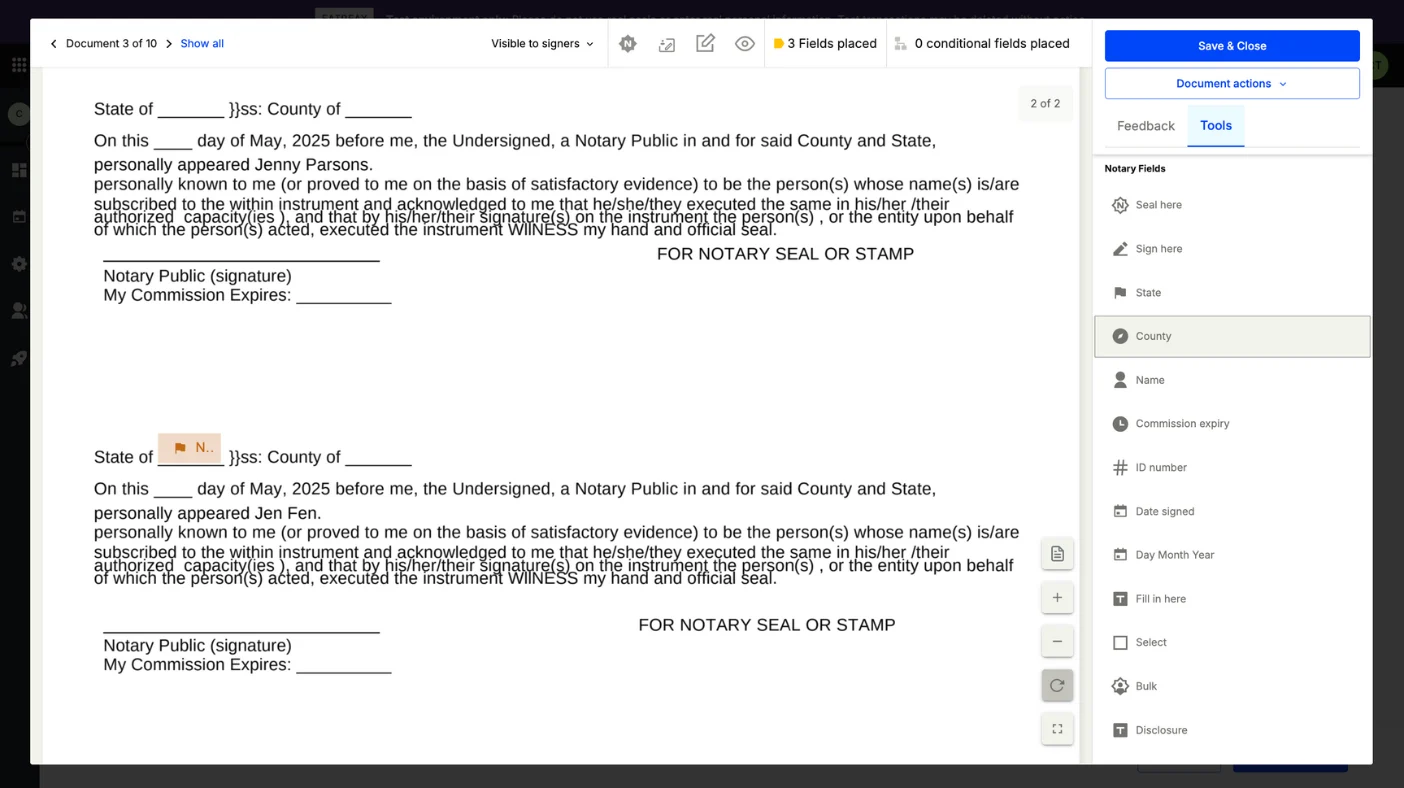This screenshot has height=788, width=1404.
Task: Click 'personally appeared Jenny Parsons.' text
Action: tap(233, 165)
